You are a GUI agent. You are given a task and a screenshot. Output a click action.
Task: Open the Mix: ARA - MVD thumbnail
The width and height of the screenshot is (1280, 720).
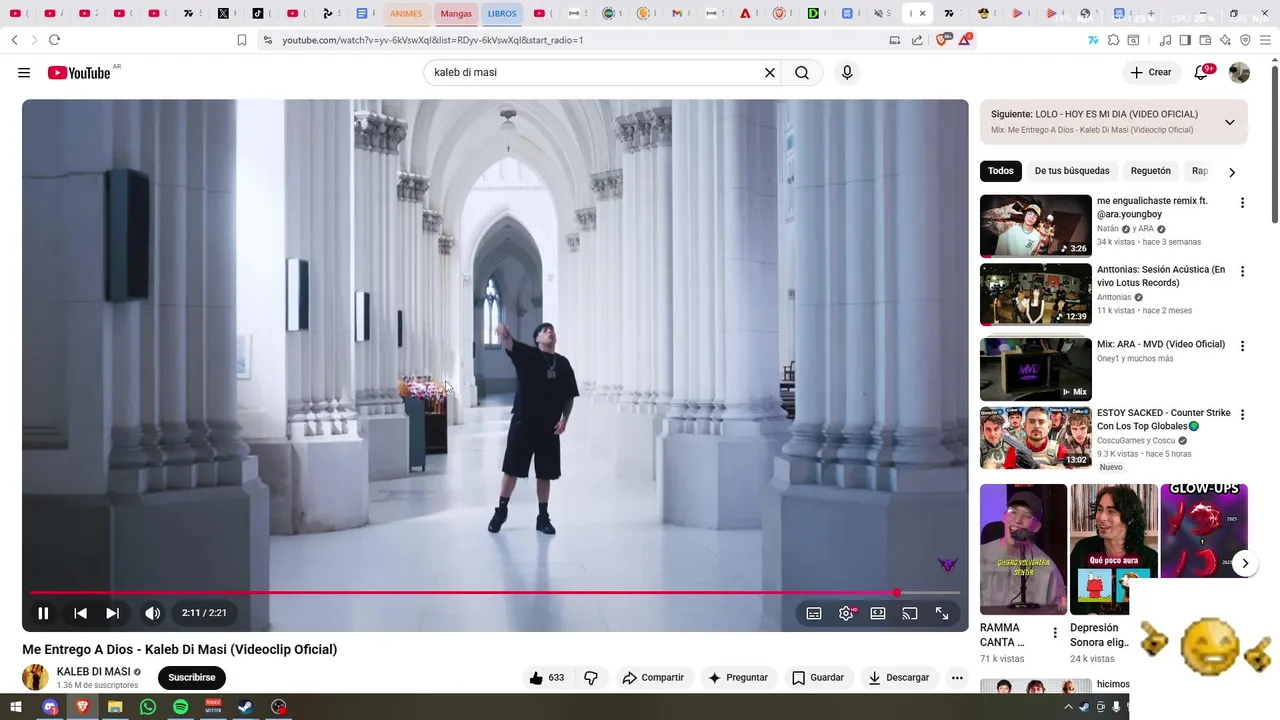pyautogui.click(x=1036, y=369)
